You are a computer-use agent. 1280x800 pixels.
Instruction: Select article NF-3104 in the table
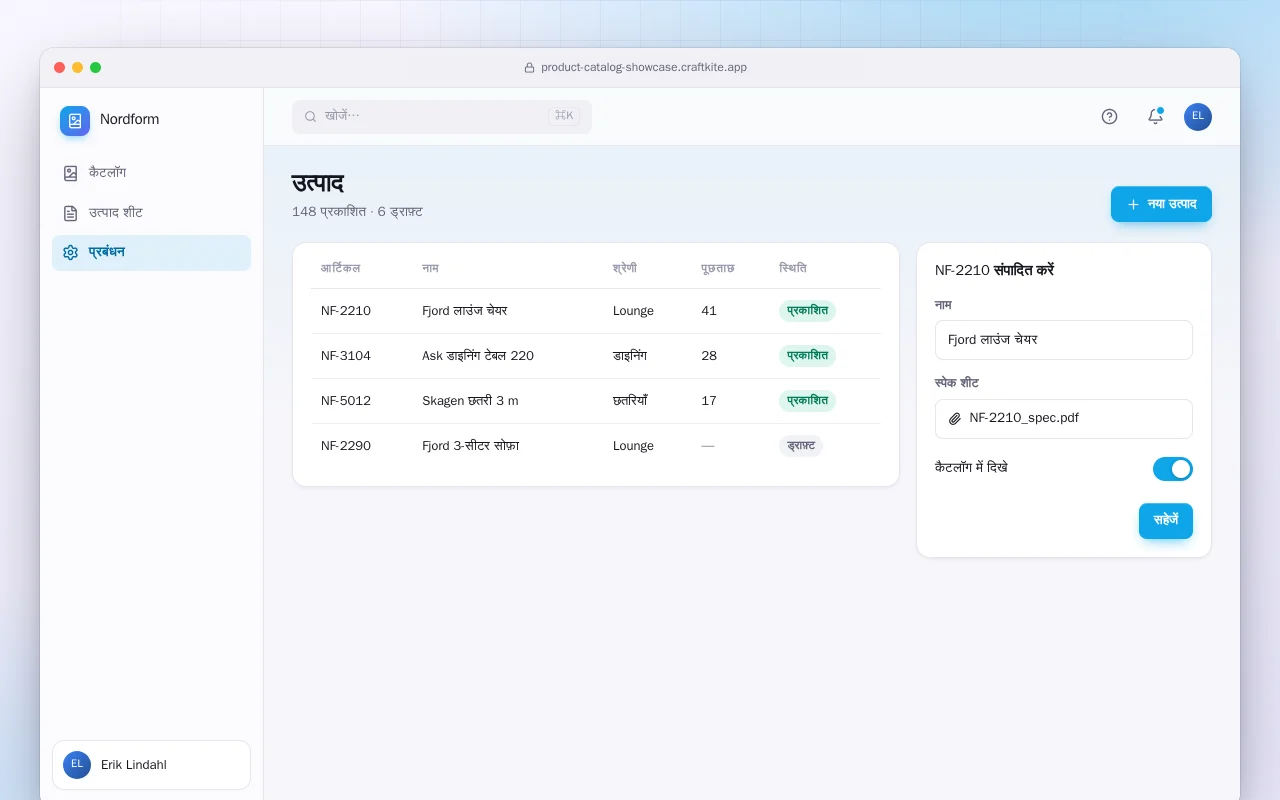pyautogui.click(x=346, y=356)
